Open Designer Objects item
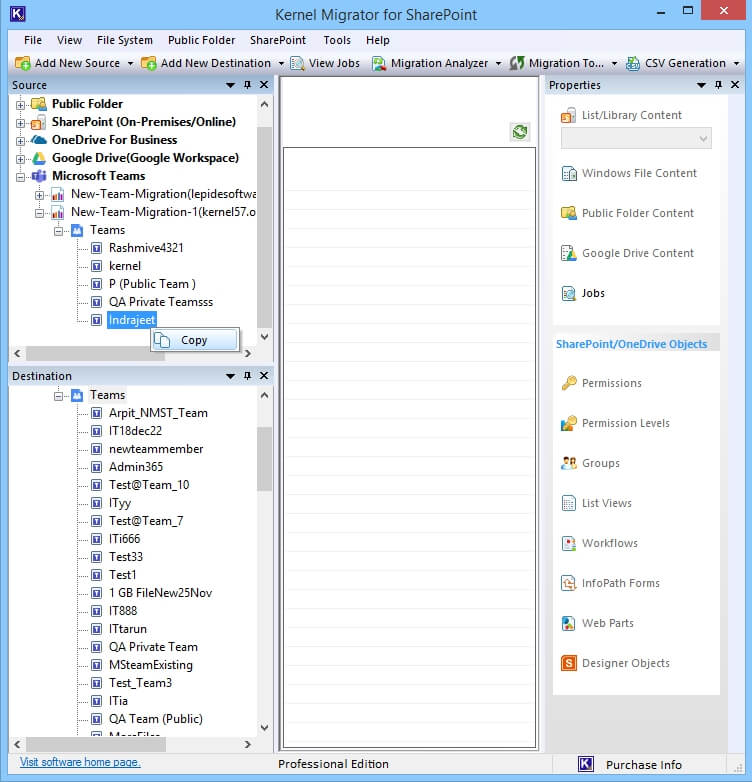 pyautogui.click(x=615, y=663)
